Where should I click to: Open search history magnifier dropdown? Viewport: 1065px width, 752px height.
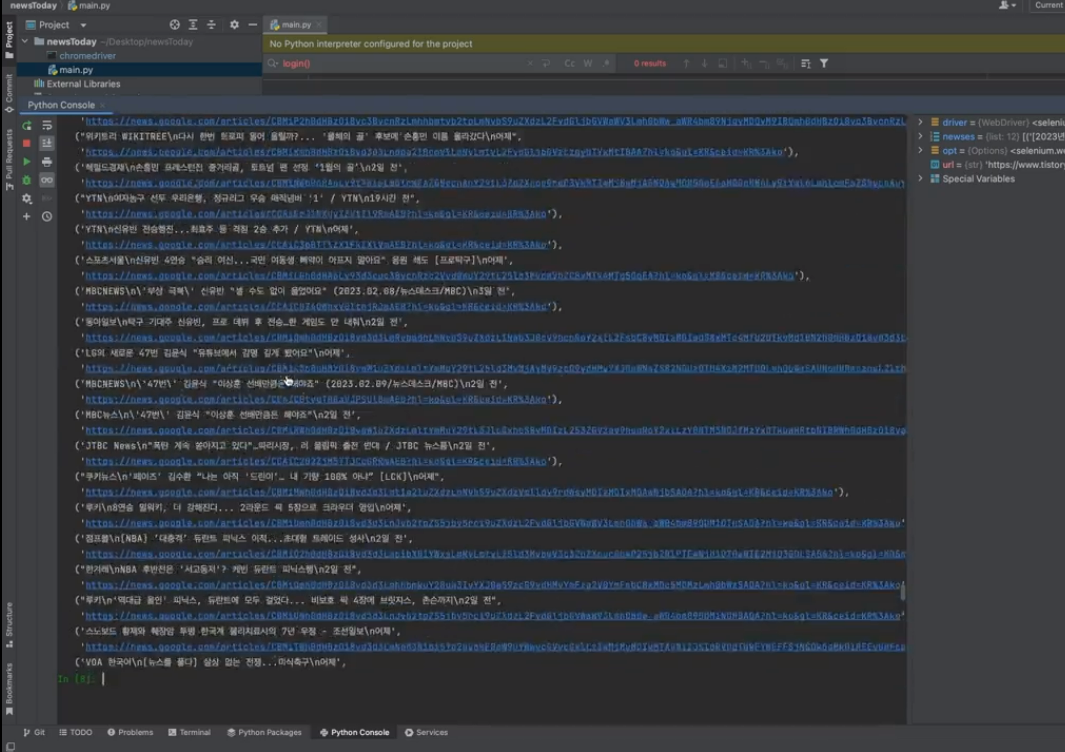(x=273, y=63)
